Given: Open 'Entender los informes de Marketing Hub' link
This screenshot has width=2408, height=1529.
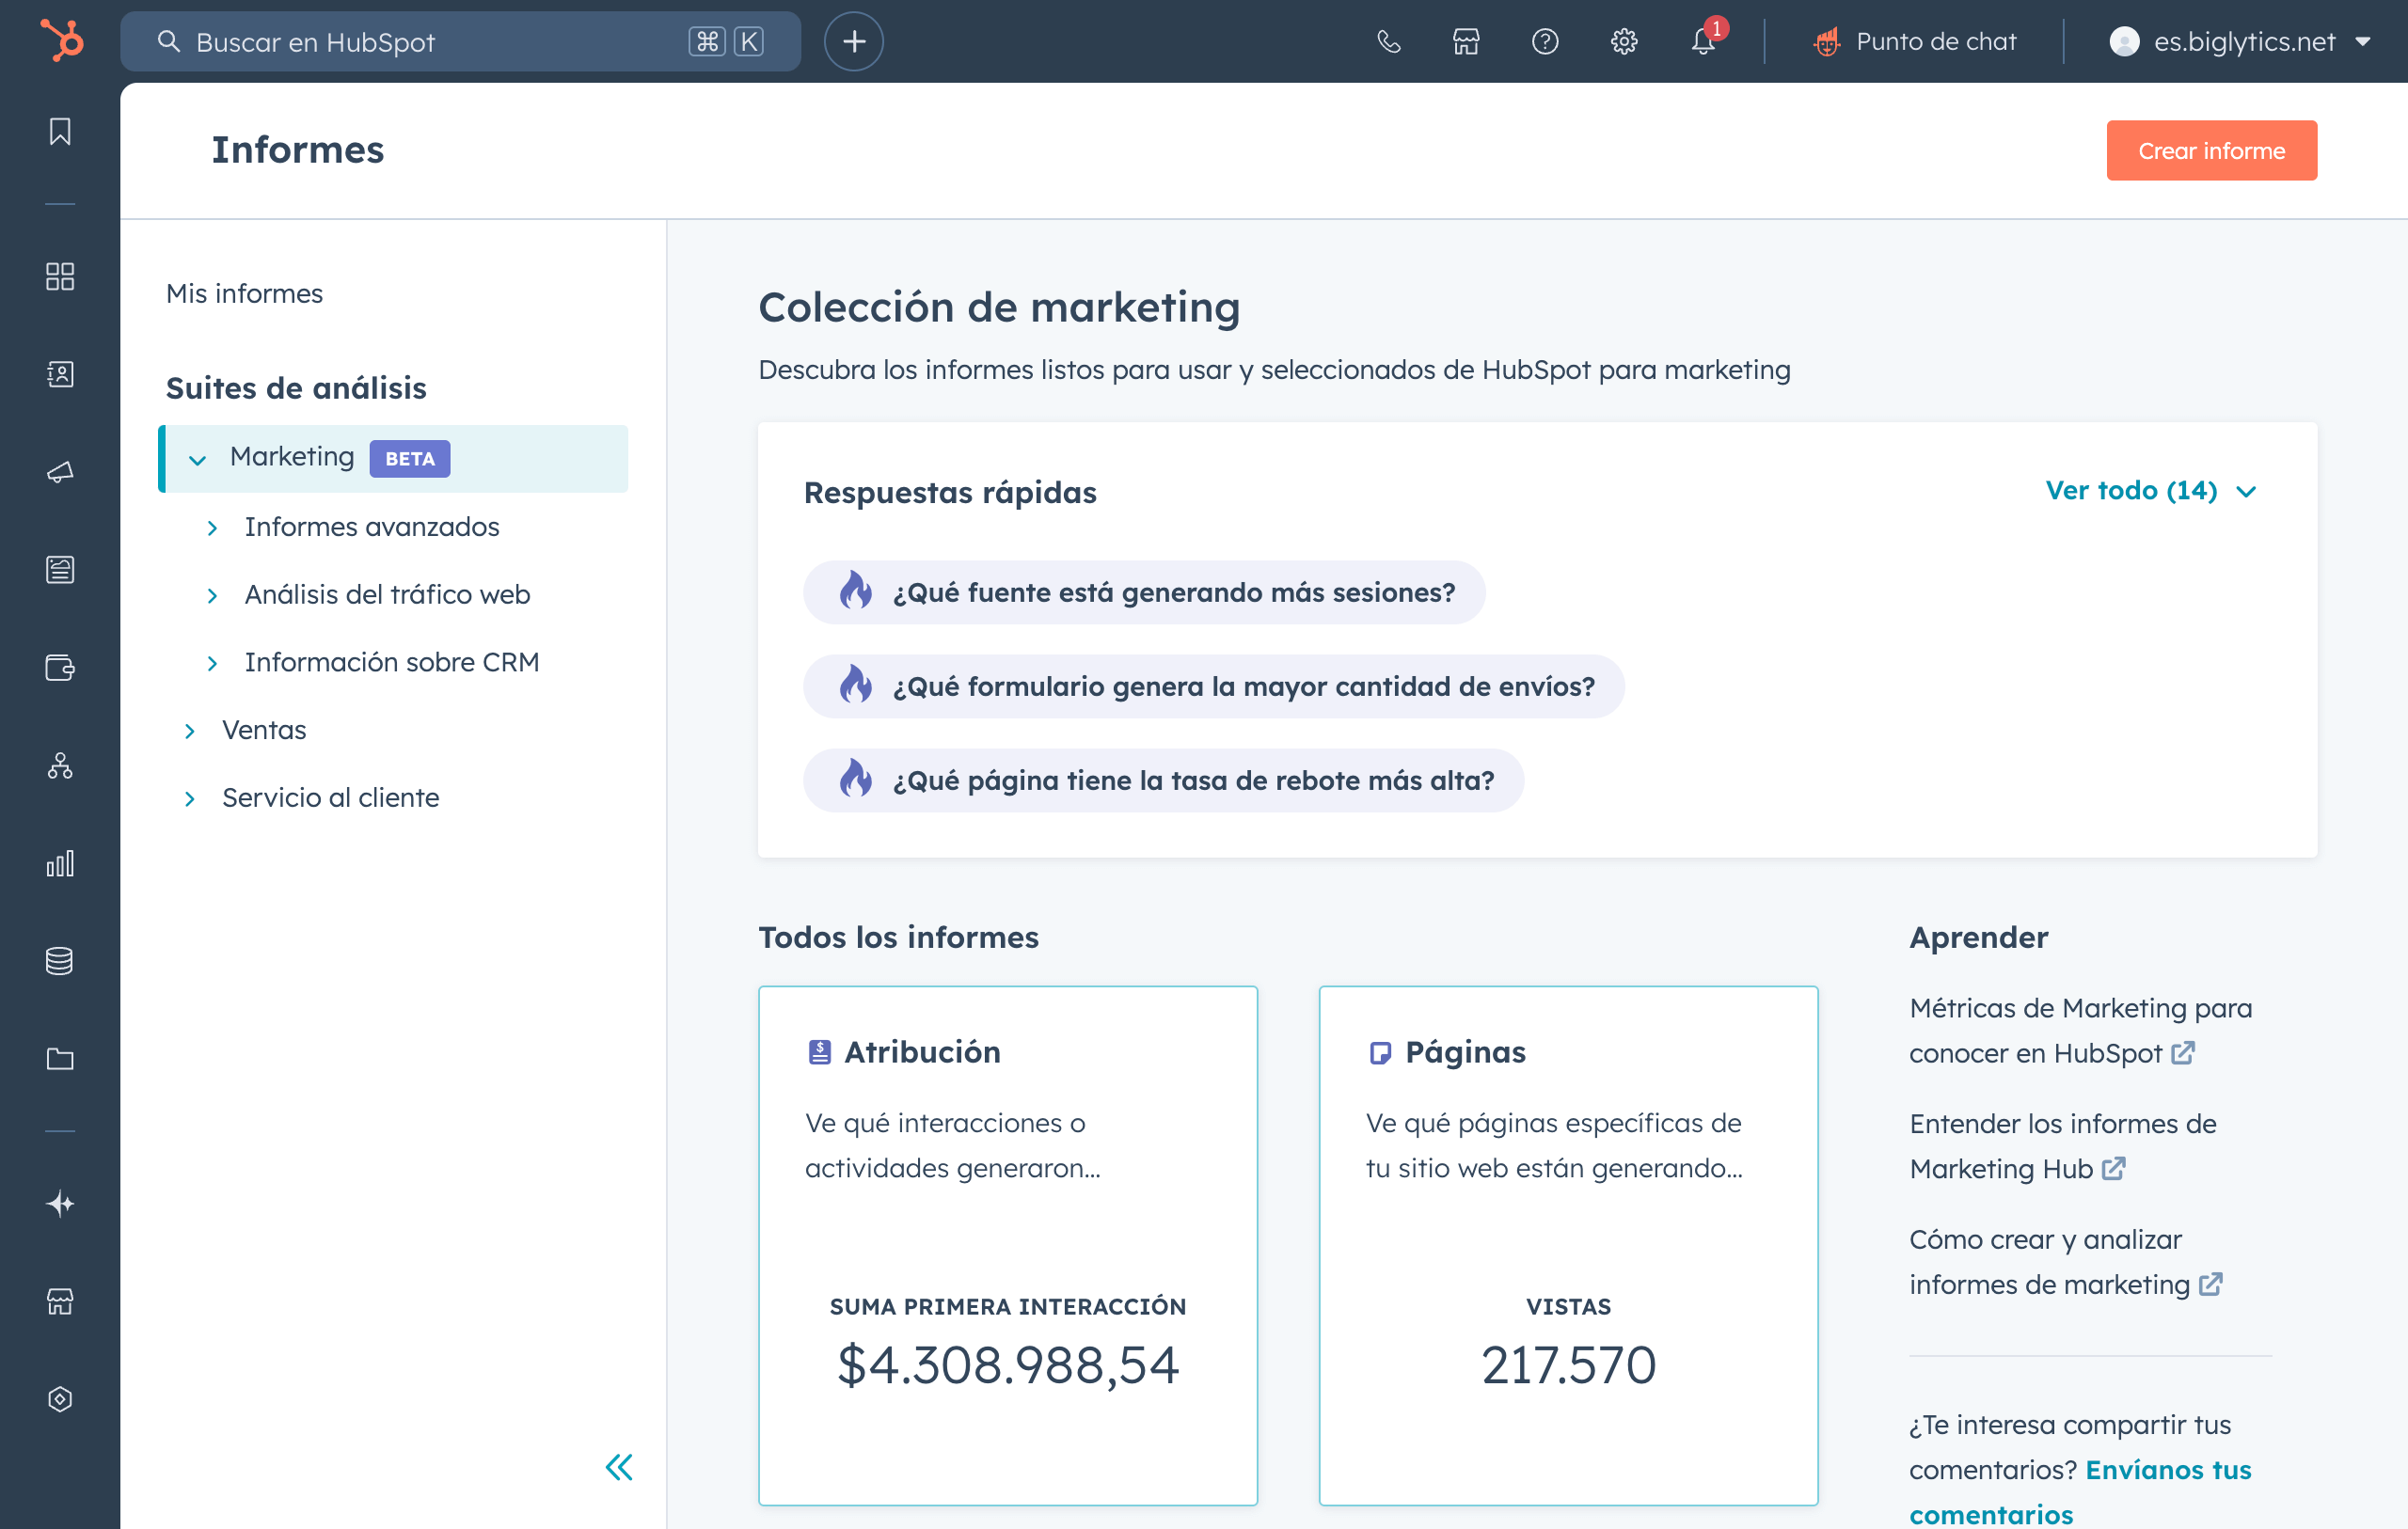Looking at the screenshot, I should [2062, 1146].
